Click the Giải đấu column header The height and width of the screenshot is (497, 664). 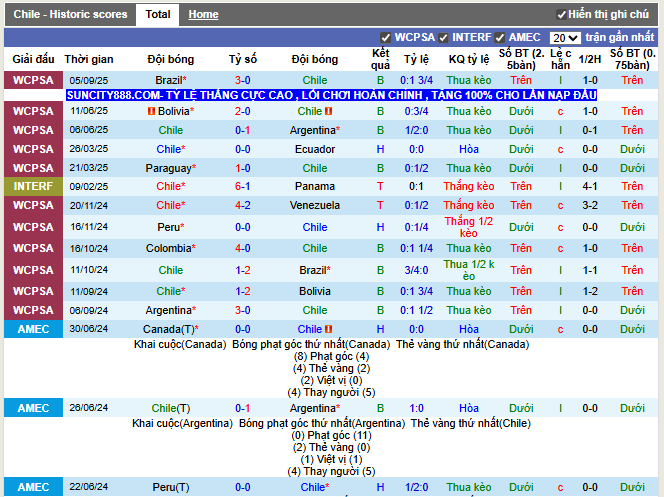point(33,59)
